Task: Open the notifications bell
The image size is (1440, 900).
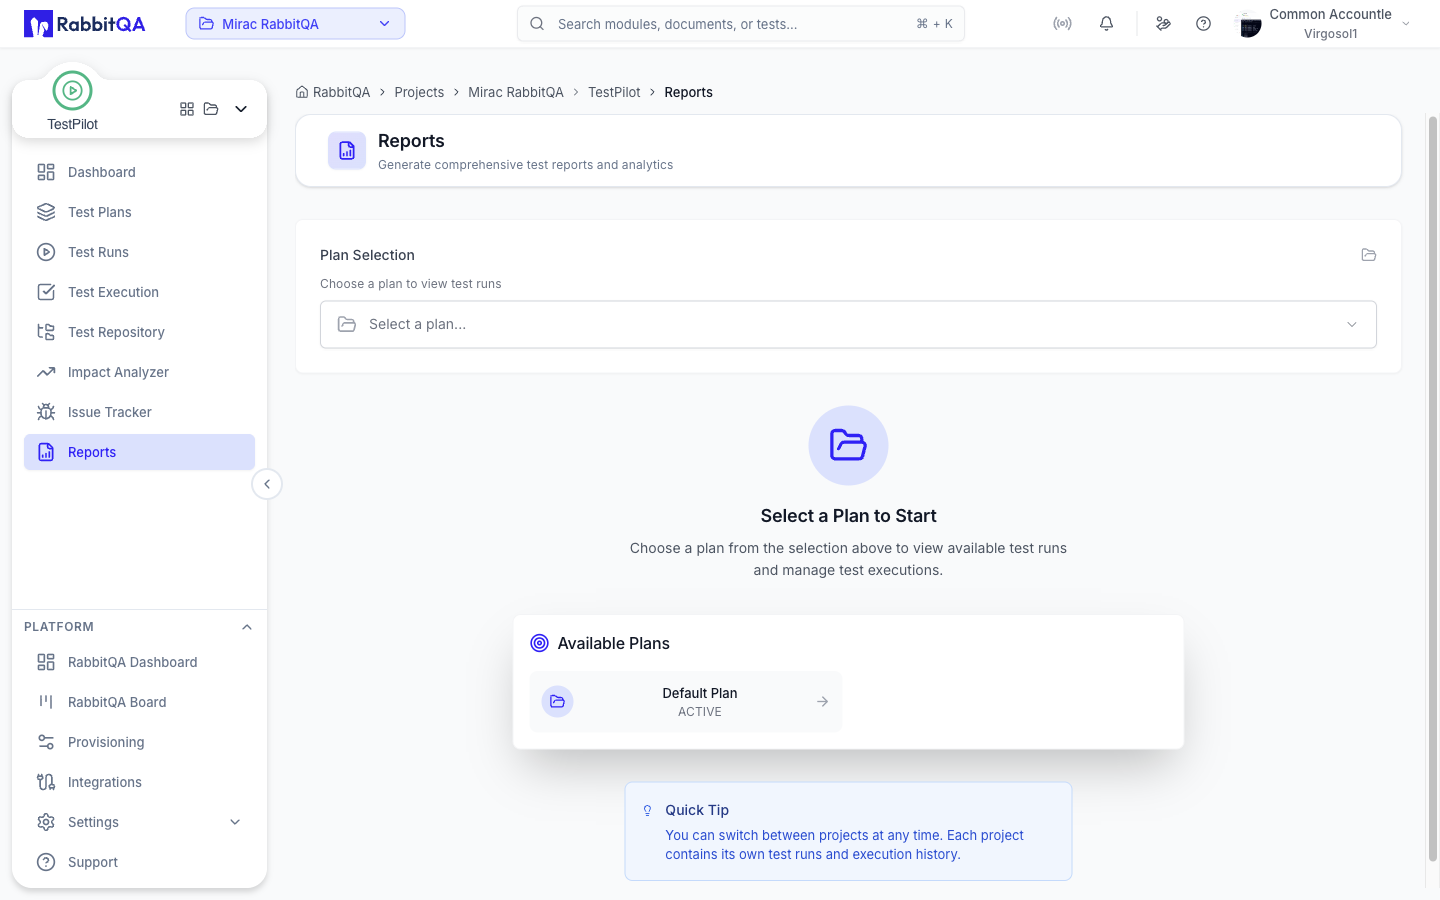Action: (1106, 24)
